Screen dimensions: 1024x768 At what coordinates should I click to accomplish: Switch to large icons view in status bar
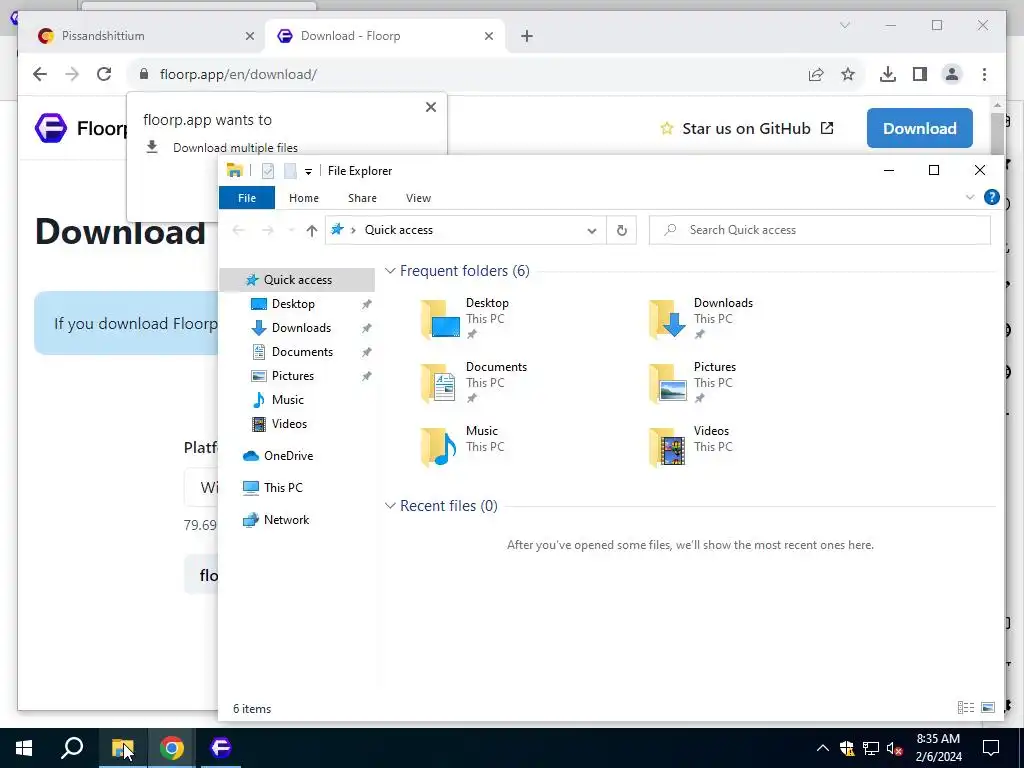pyautogui.click(x=988, y=707)
